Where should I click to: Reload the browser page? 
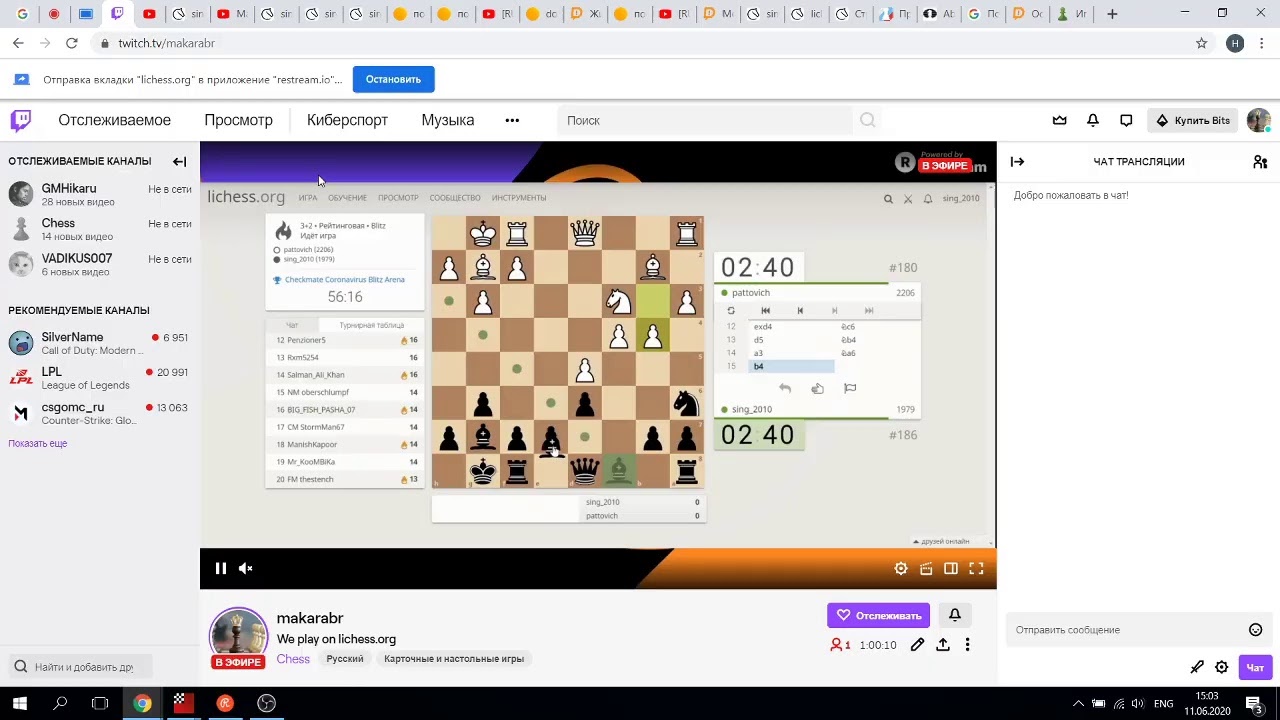coord(71,43)
